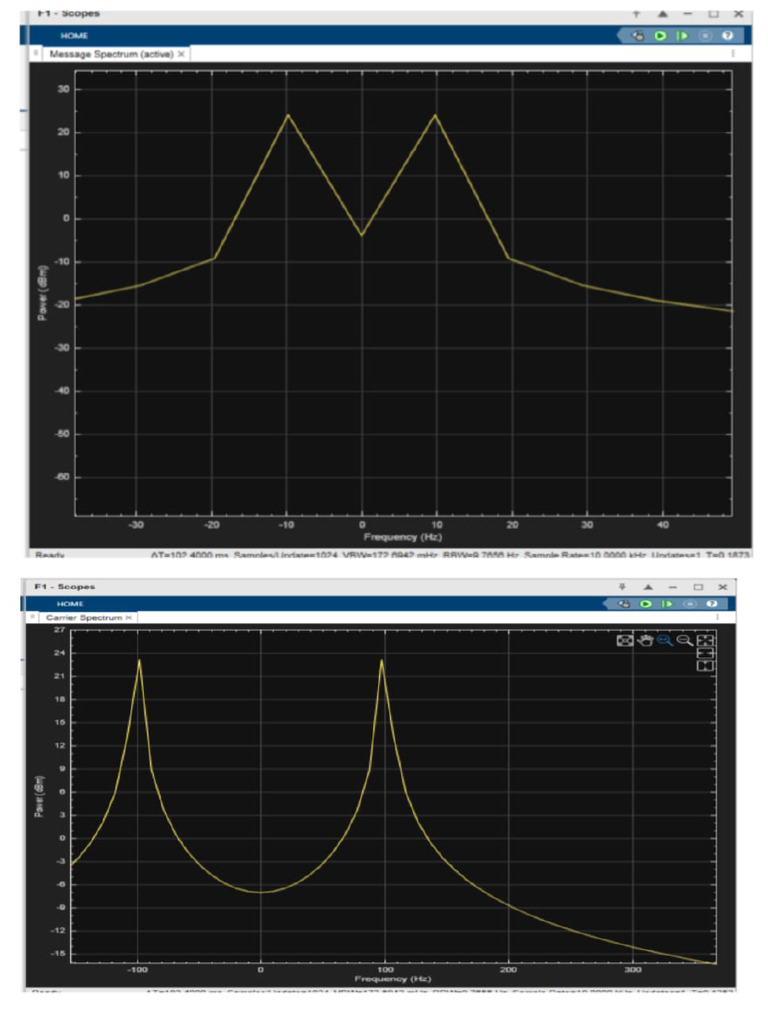Screen dimensions: 768x1024
Task: Click the zoom out magnifier on the Carrier plot
Action: coord(684,640)
